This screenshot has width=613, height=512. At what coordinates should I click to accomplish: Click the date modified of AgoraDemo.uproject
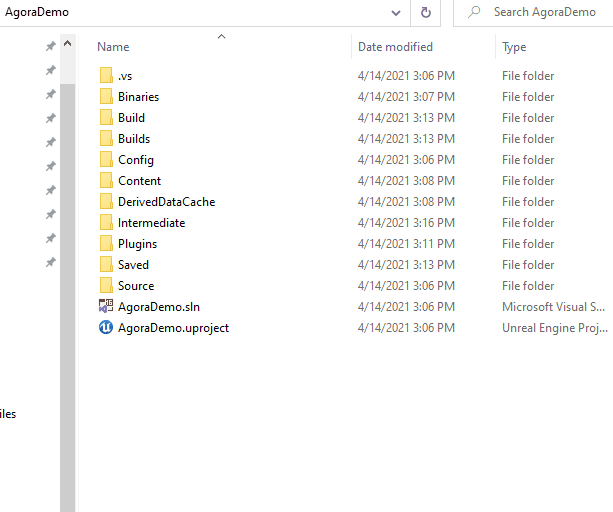[406, 328]
